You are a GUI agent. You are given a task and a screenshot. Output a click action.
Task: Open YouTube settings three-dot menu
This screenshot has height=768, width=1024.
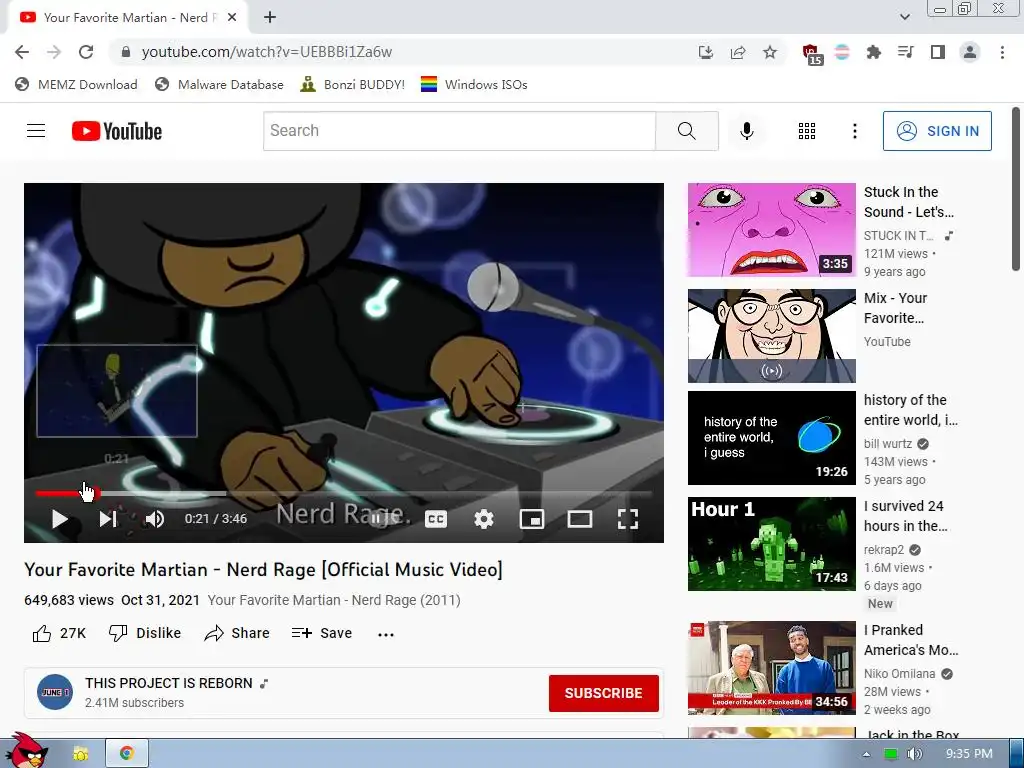coord(854,131)
